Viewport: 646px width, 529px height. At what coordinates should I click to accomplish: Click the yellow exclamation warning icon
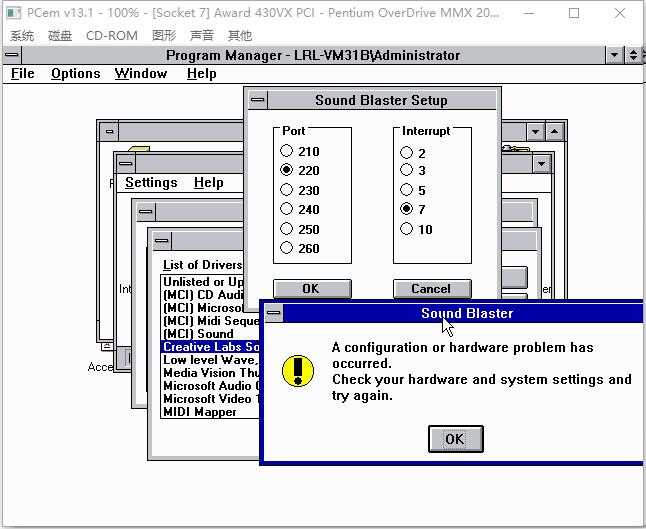(x=298, y=371)
